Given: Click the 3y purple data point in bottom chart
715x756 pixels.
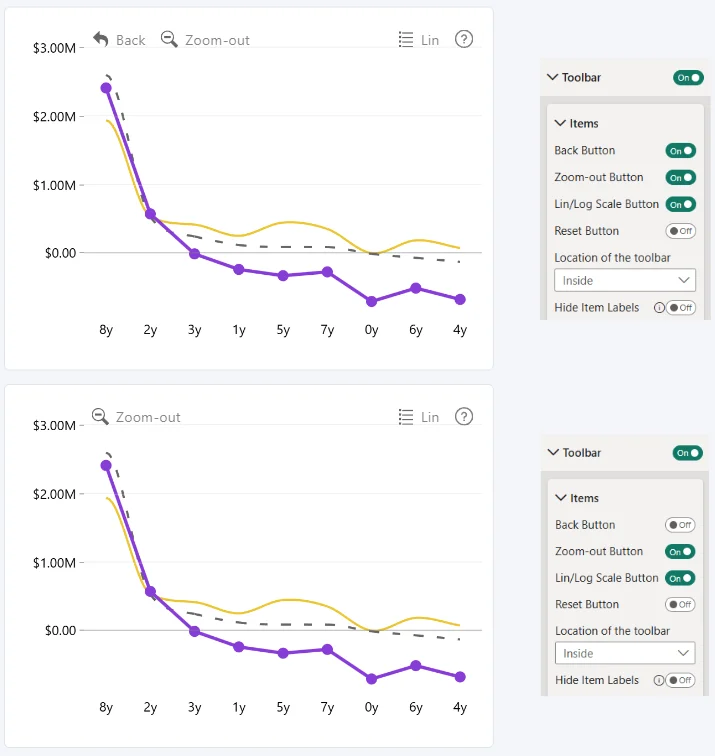Looking at the screenshot, I should coord(194,631).
